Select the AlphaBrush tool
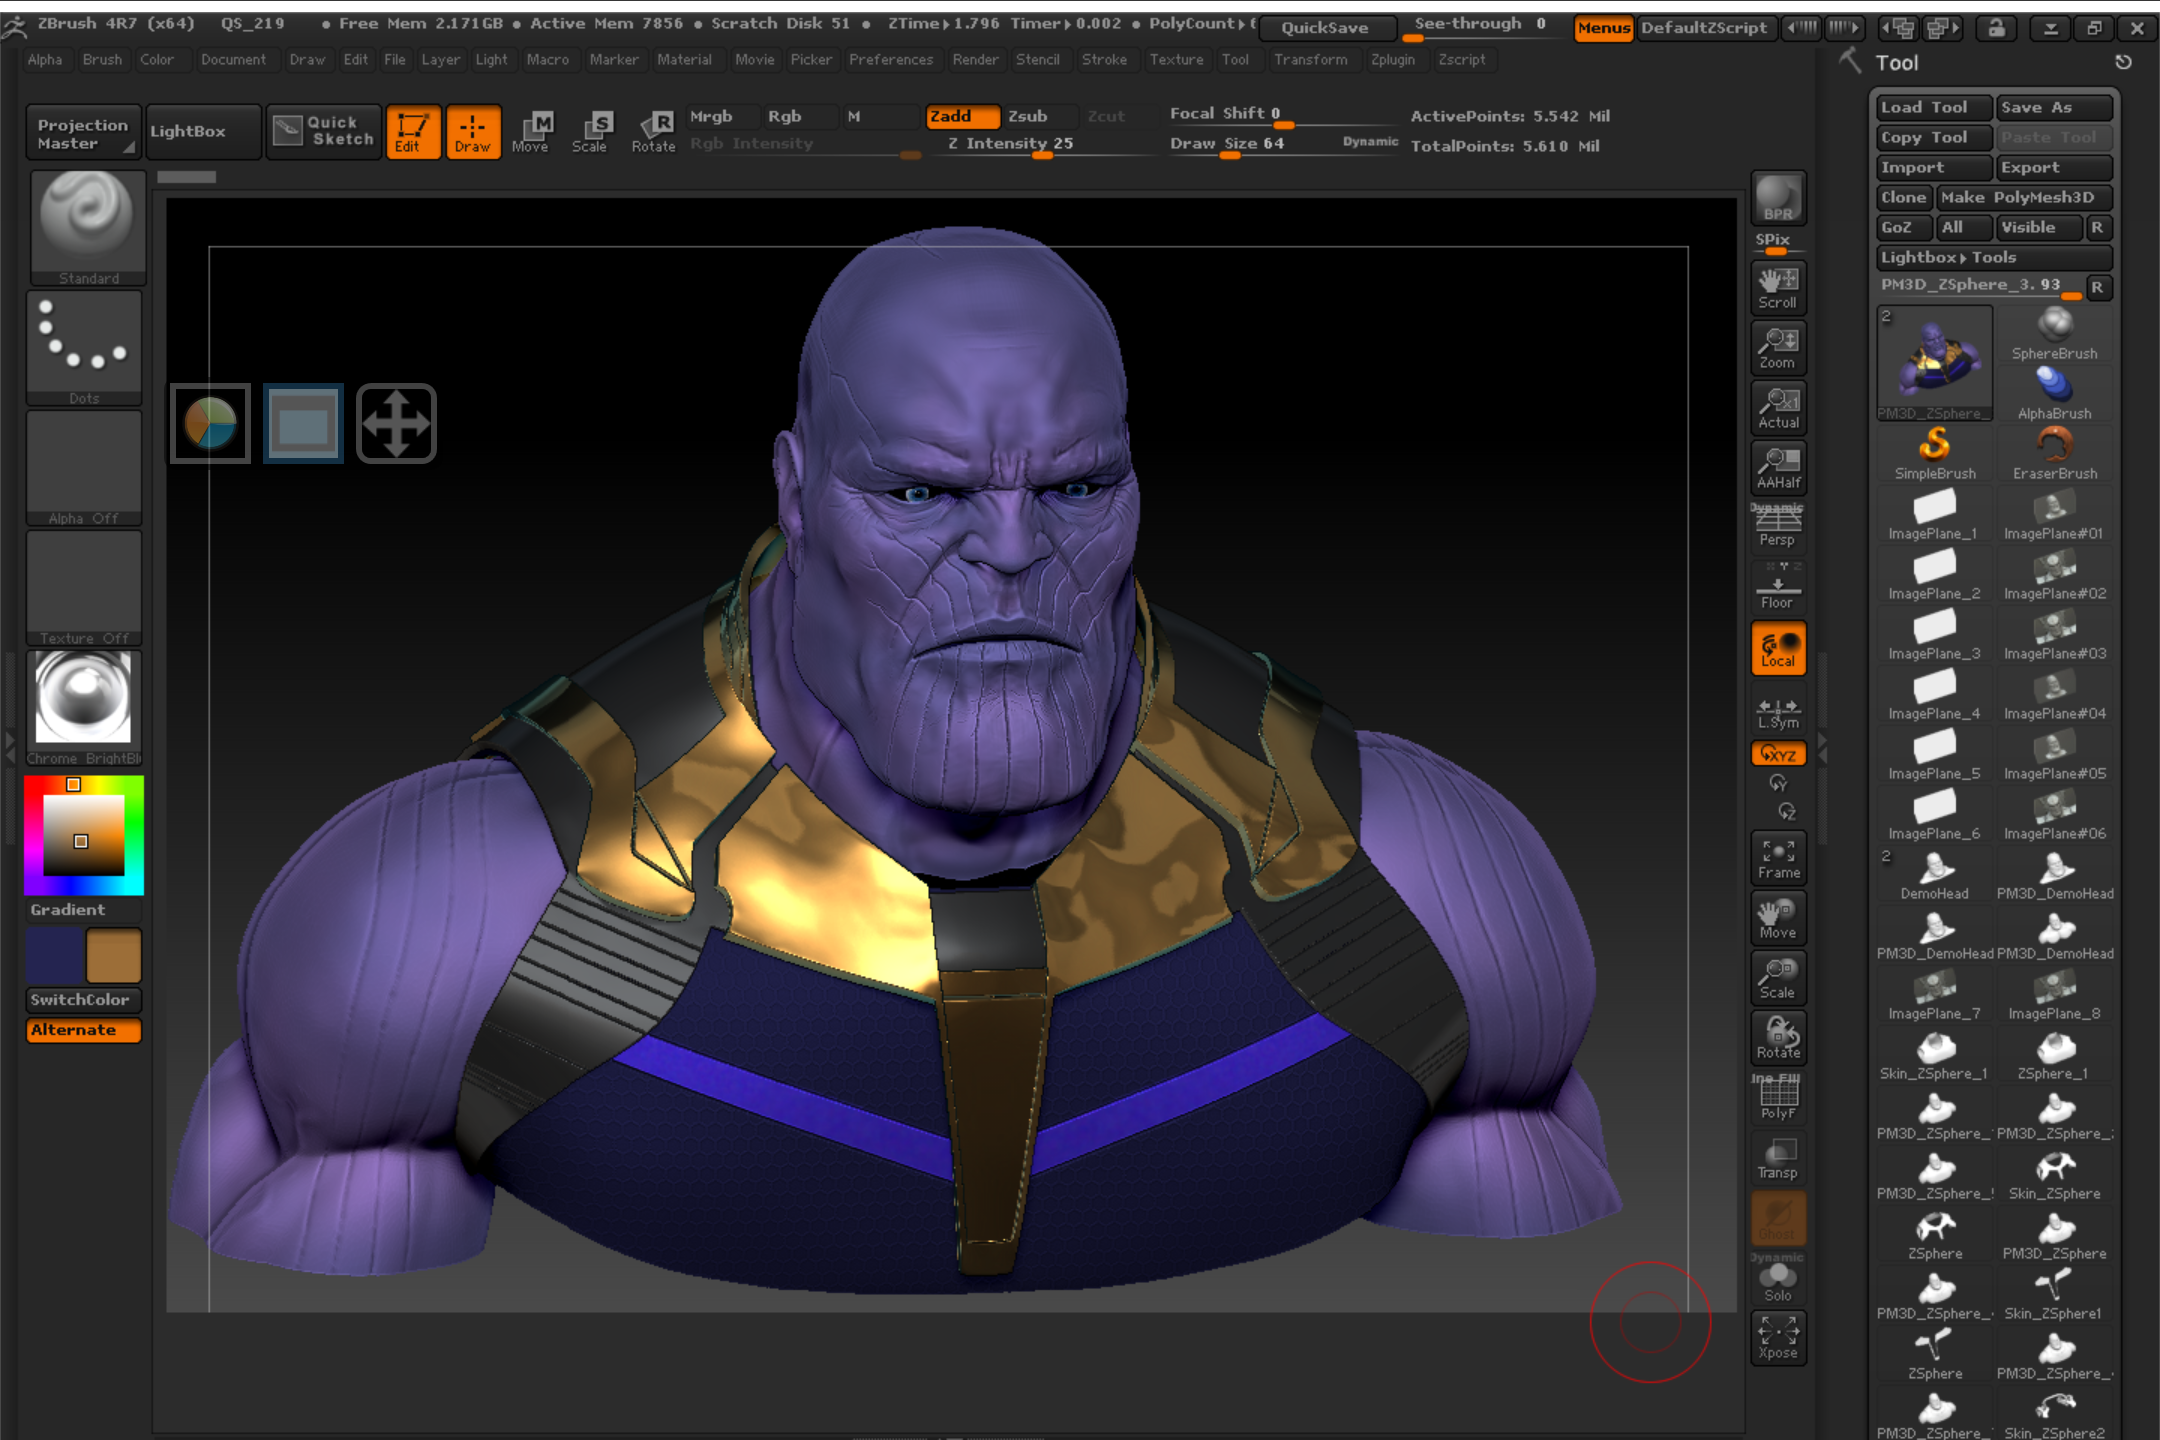Viewport: 2160px width, 1440px height. pyautogui.click(x=2055, y=393)
